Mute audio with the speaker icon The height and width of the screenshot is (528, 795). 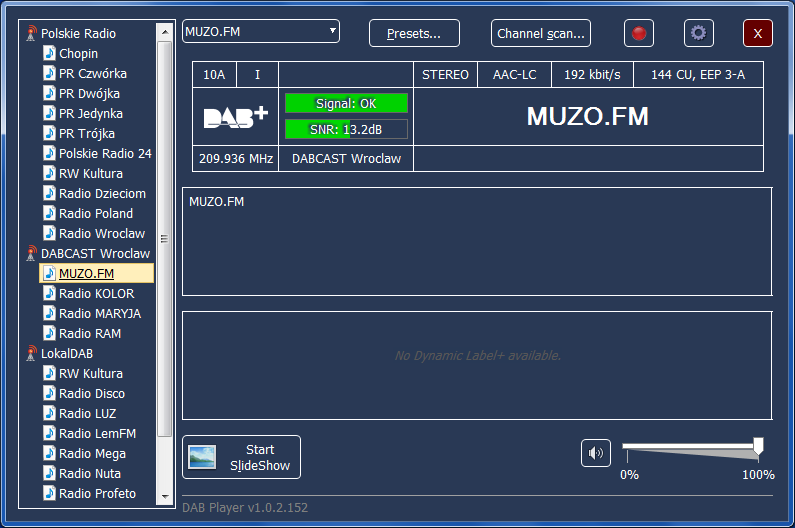click(x=596, y=453)
